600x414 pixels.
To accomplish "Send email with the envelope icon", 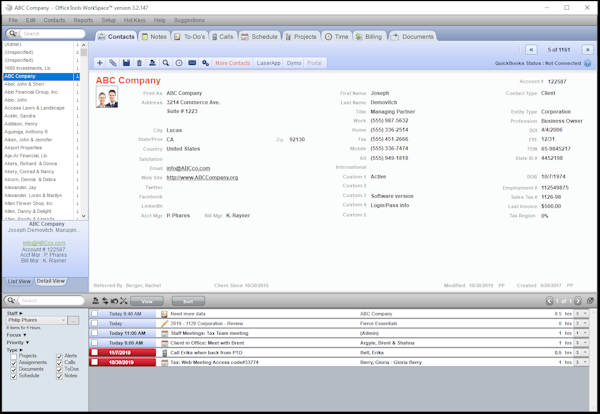I will [192, 63].
